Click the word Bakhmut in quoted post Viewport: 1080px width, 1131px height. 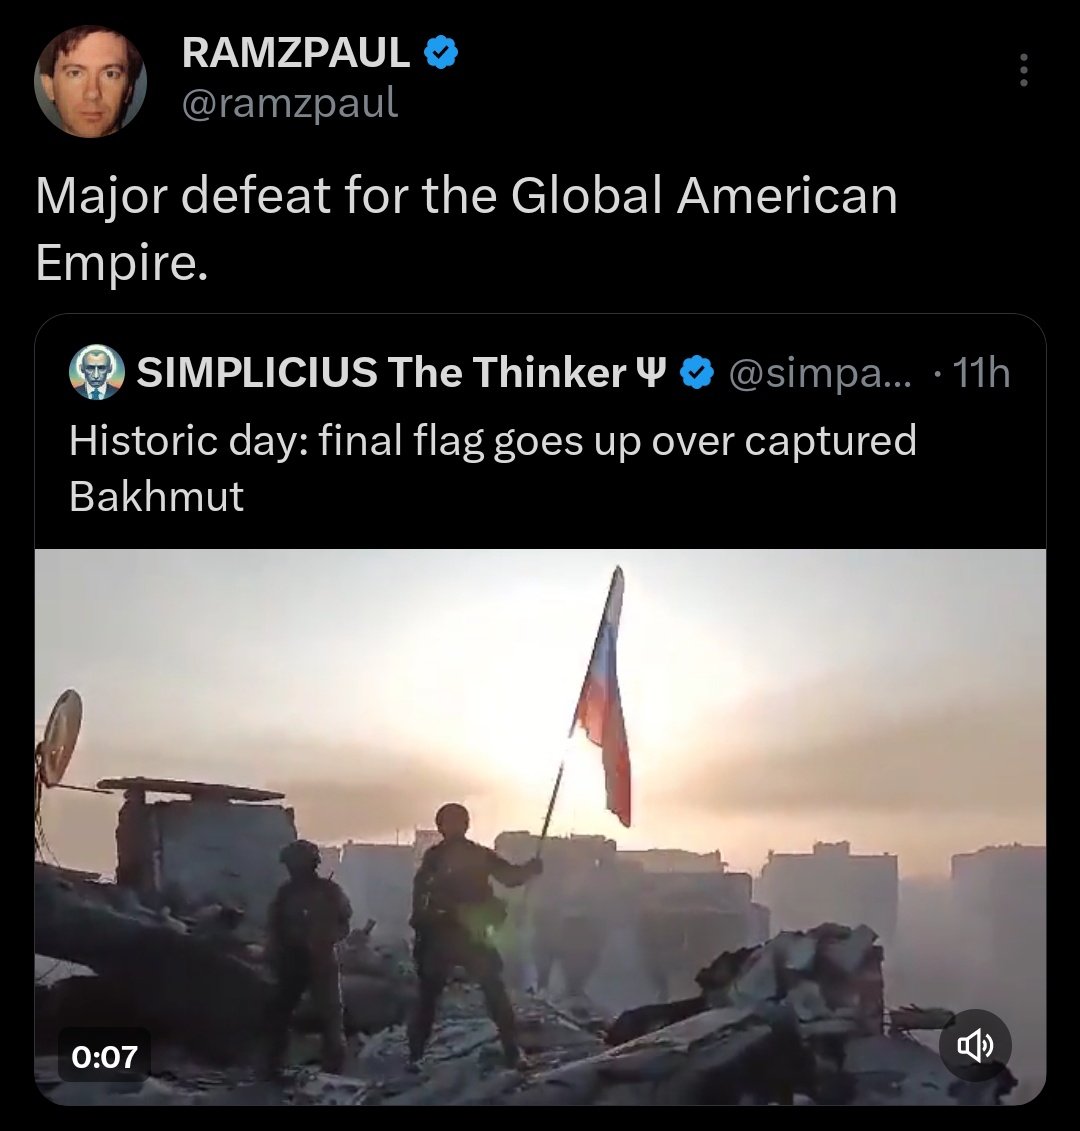tap(157, 496)
